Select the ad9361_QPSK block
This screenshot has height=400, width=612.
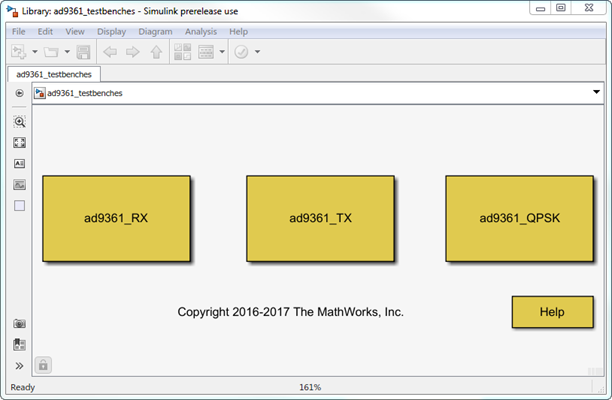(519, 219)
